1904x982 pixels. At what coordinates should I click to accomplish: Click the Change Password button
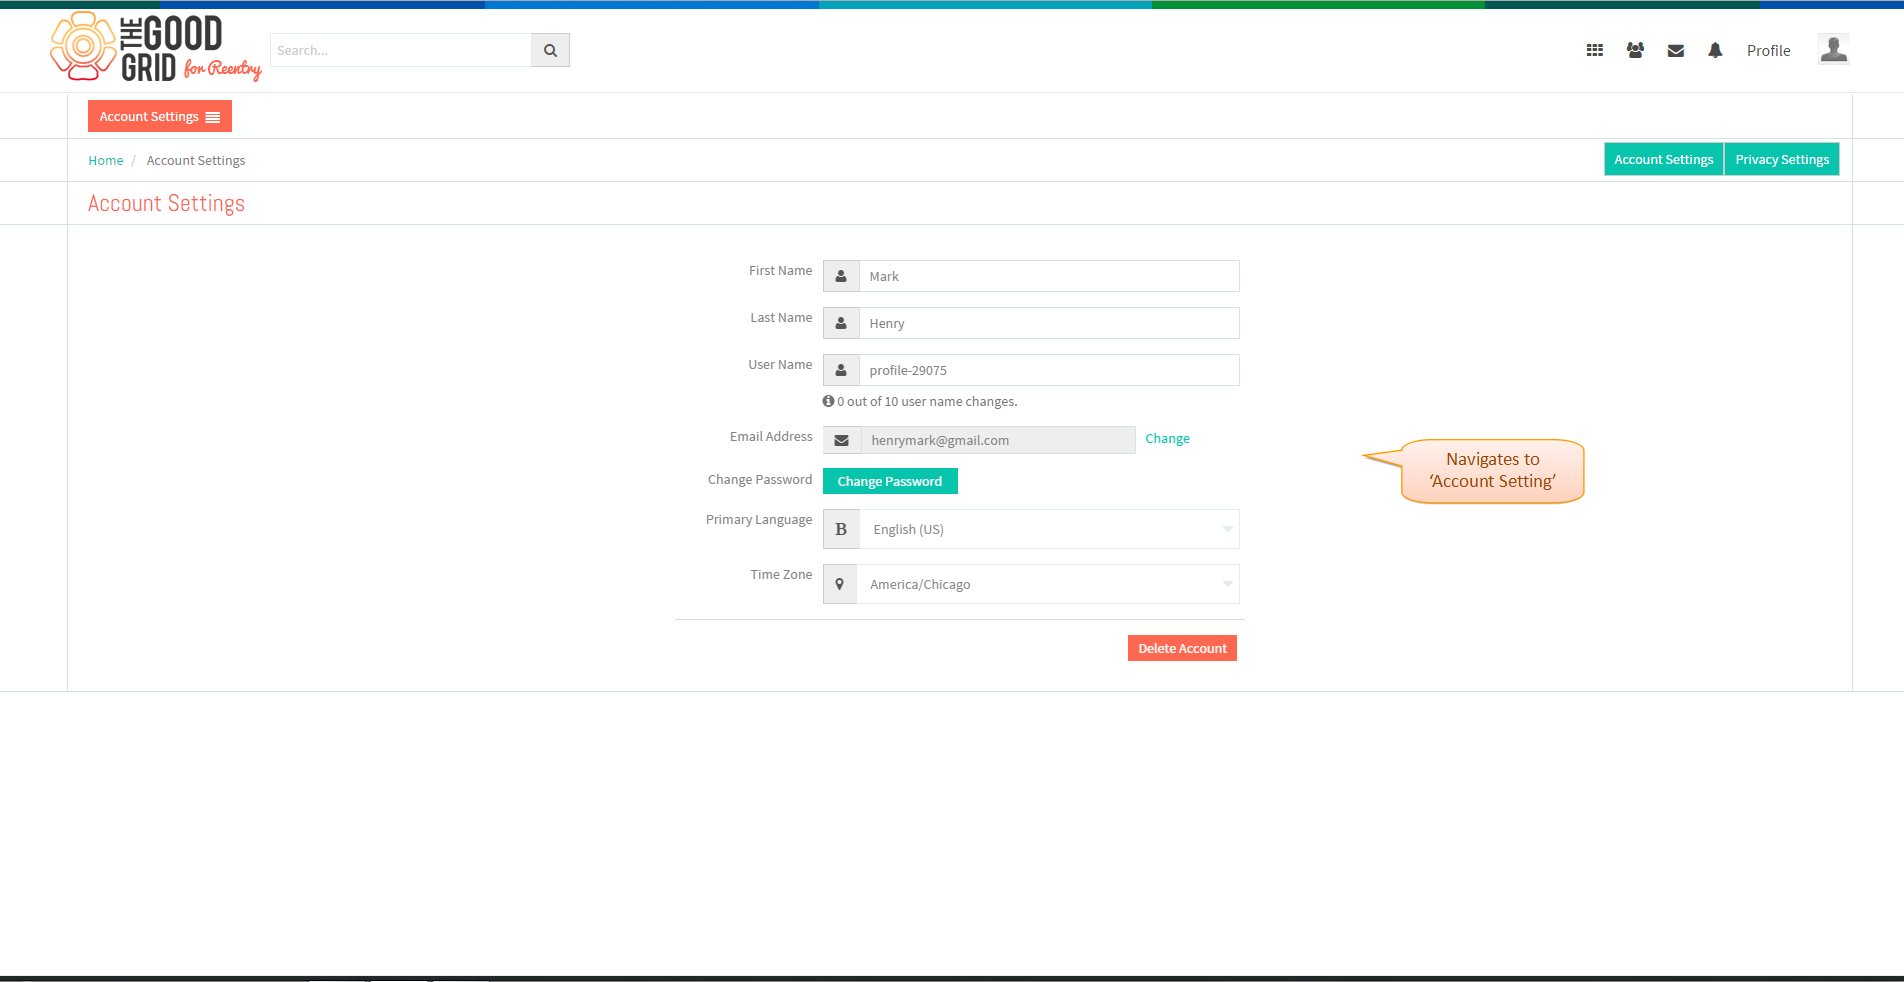(x=890, y=481)
